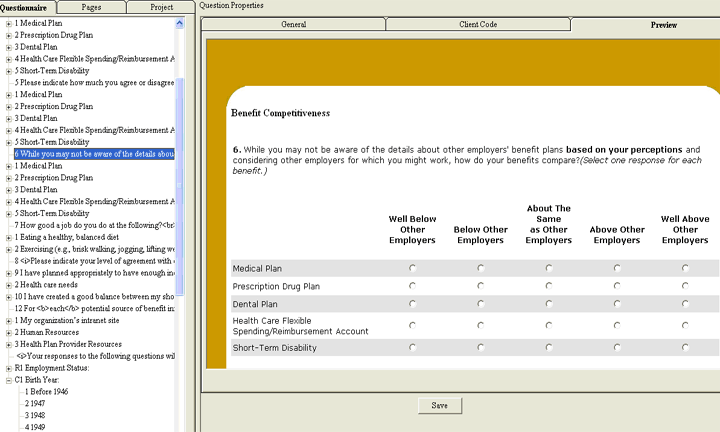Expand the My organization's intranet site node
The height and width of the screenshot is (432, 720).
8,321
